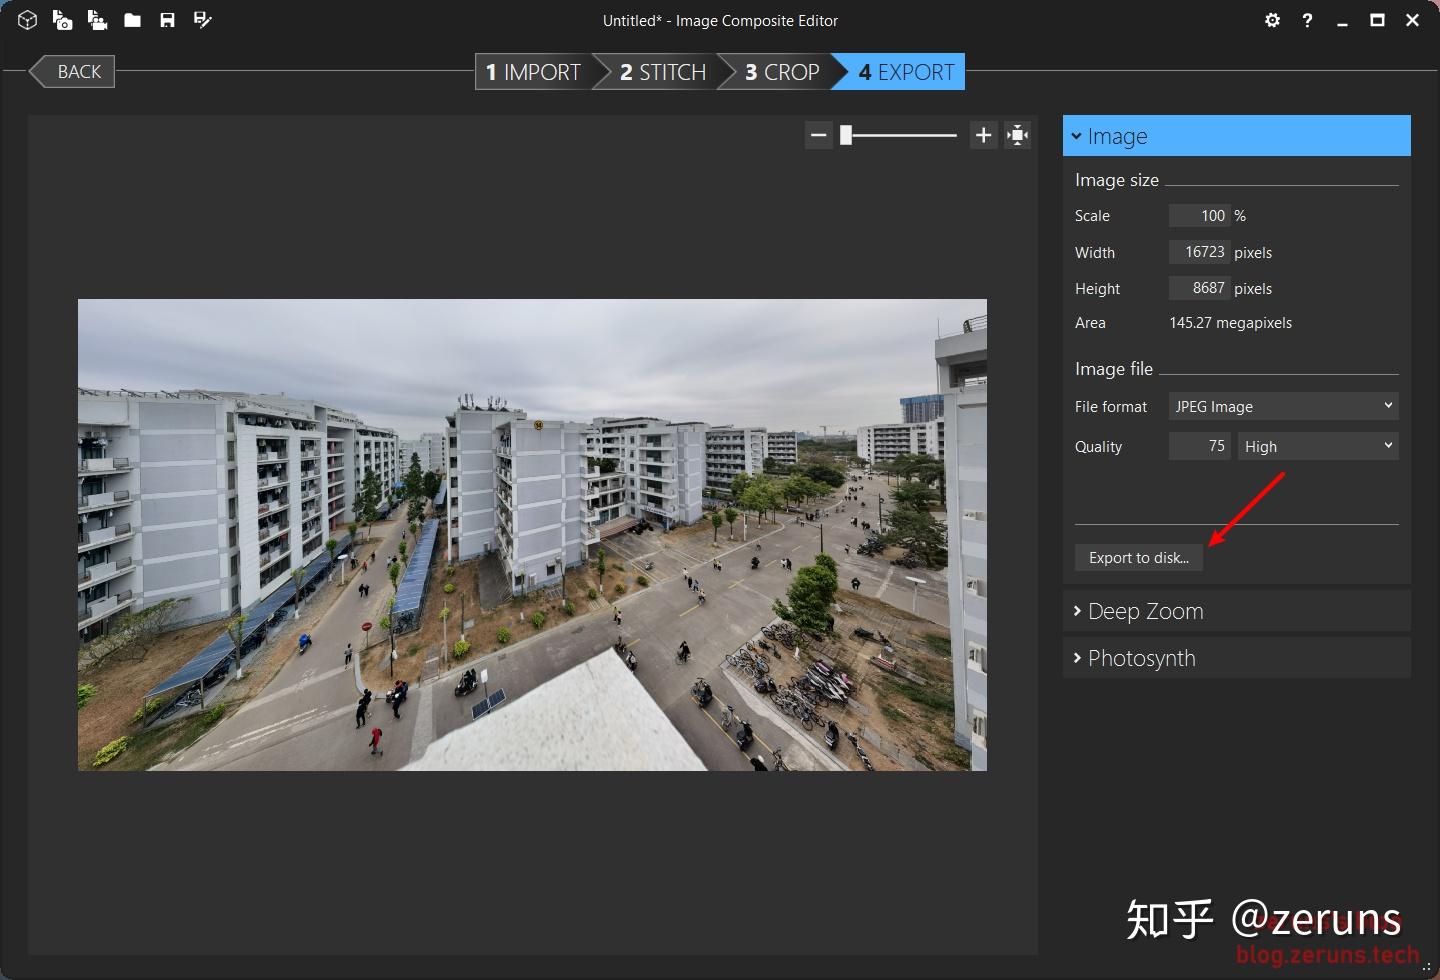The width and height of the screenshot is (1440, 980).
Task: Fit panorama to the view window
Action: (1016, 134)
